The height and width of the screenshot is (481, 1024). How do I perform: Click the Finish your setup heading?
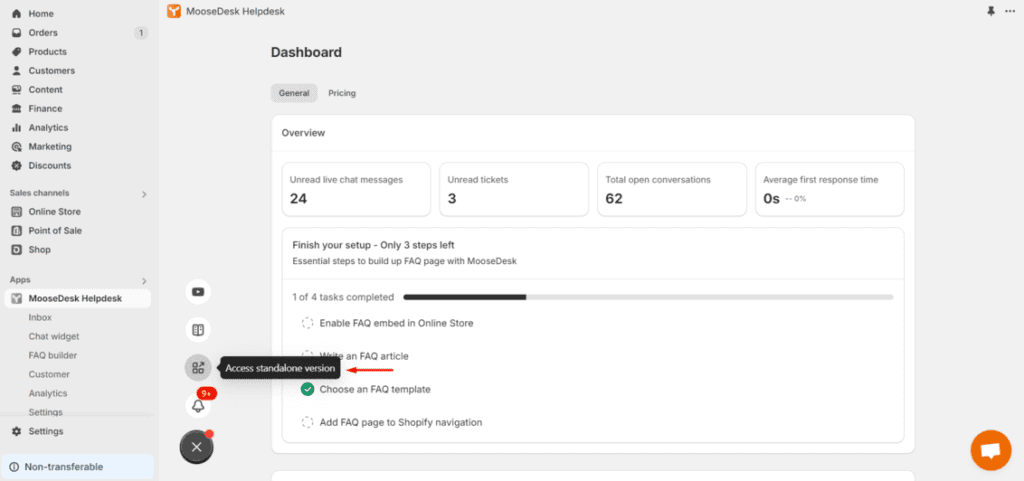(x=374, y=245)
